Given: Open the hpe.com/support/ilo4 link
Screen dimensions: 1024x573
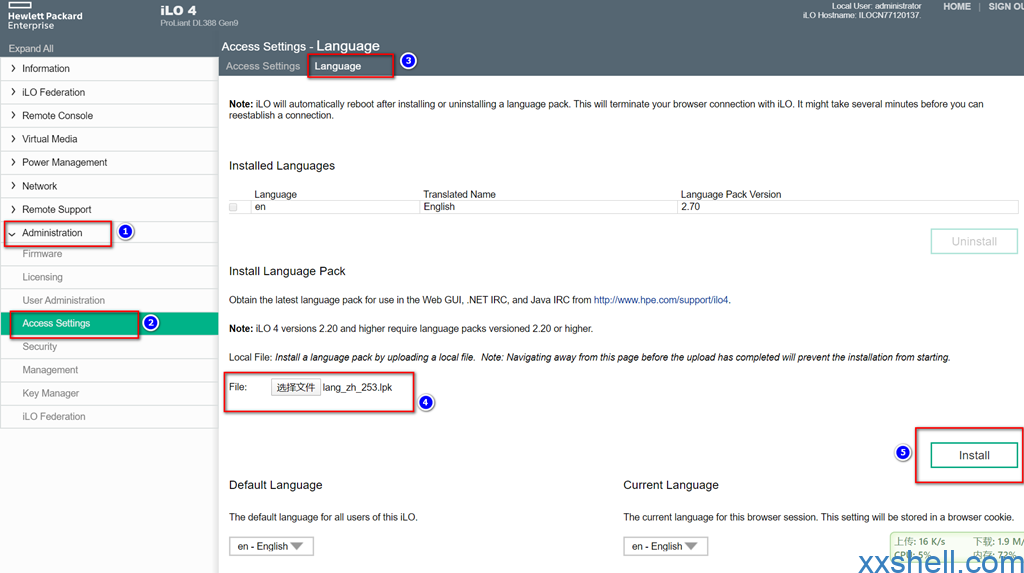Looking at the screenshot, I should (x=661, y=300).
